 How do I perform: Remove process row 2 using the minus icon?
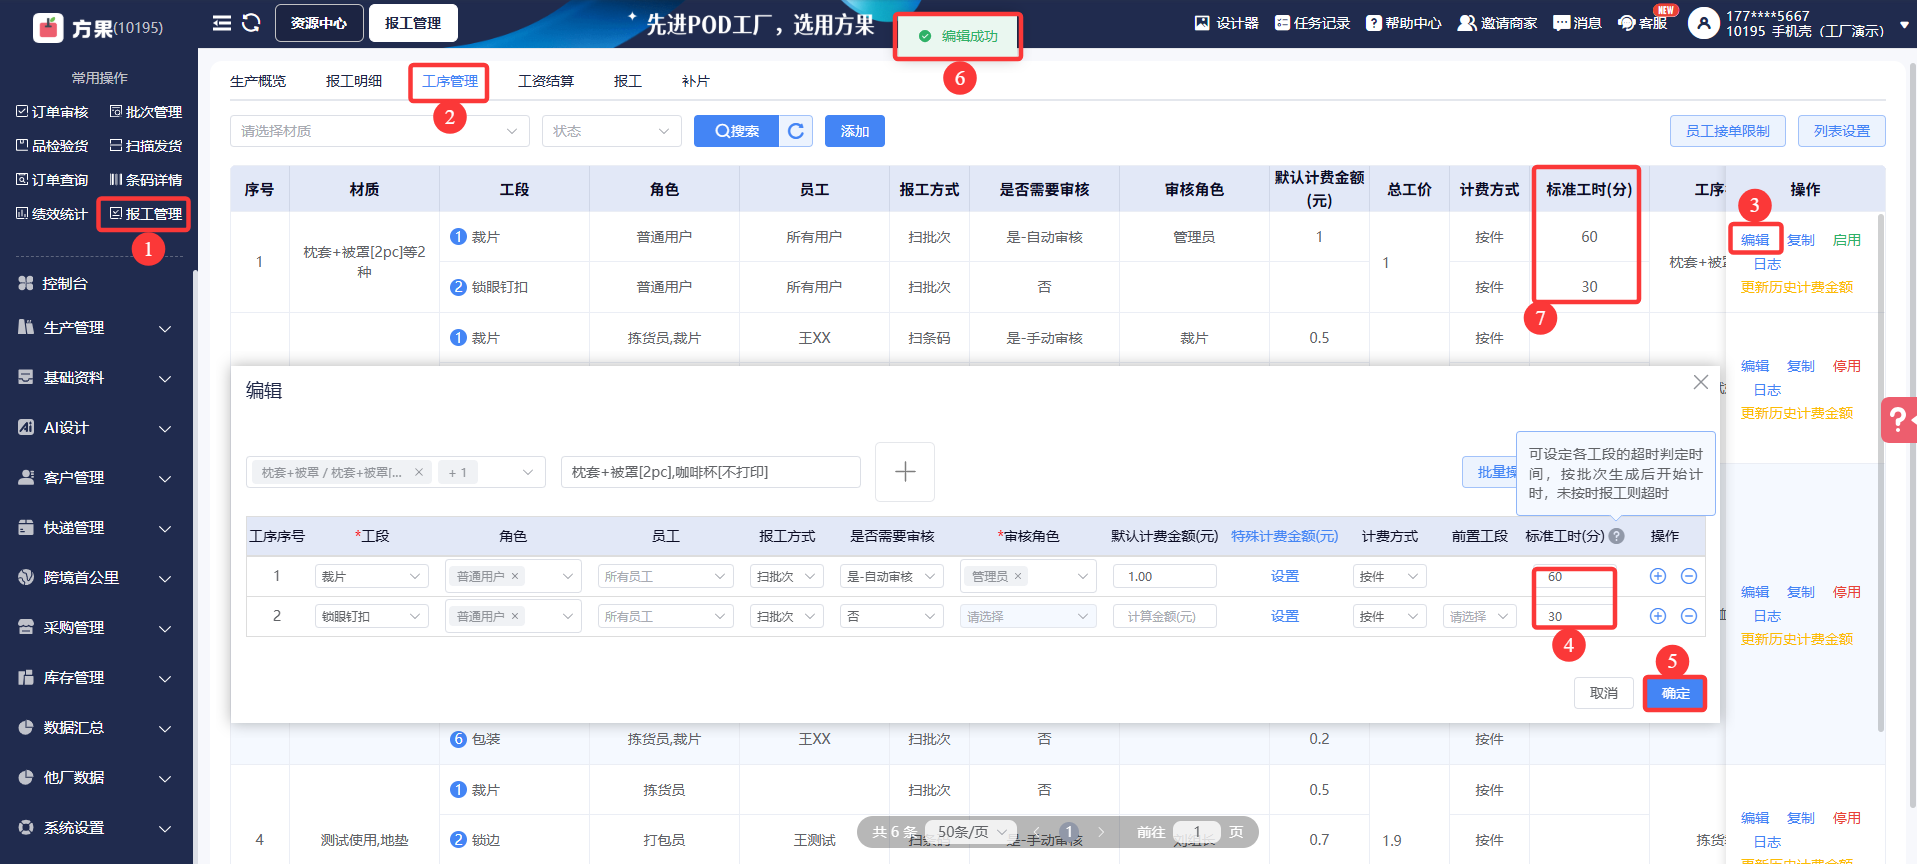click(x=1688, y=616)
